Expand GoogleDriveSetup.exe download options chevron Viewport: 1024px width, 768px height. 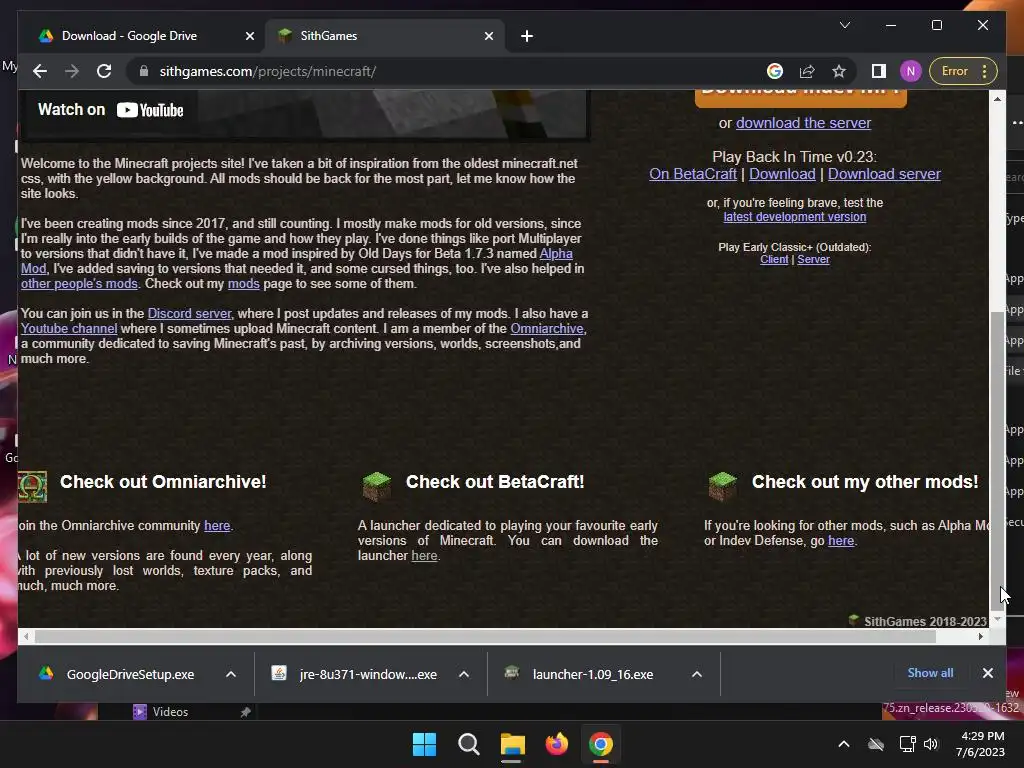point(231,674)
